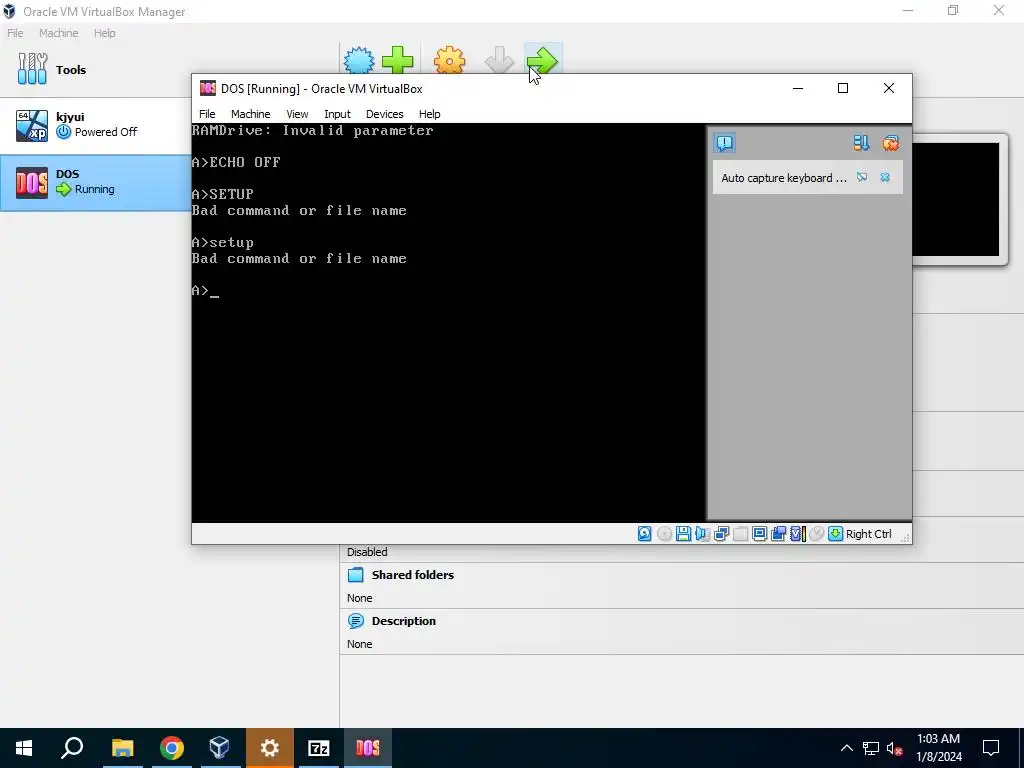Dismiss the Auto capture keyboard notification
1024x768 pixels.
point(885,177)
